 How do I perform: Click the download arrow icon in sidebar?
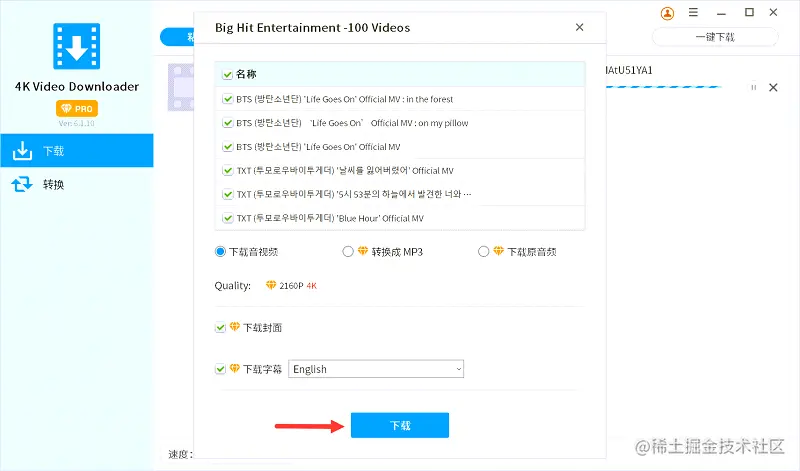pos(22,151)
